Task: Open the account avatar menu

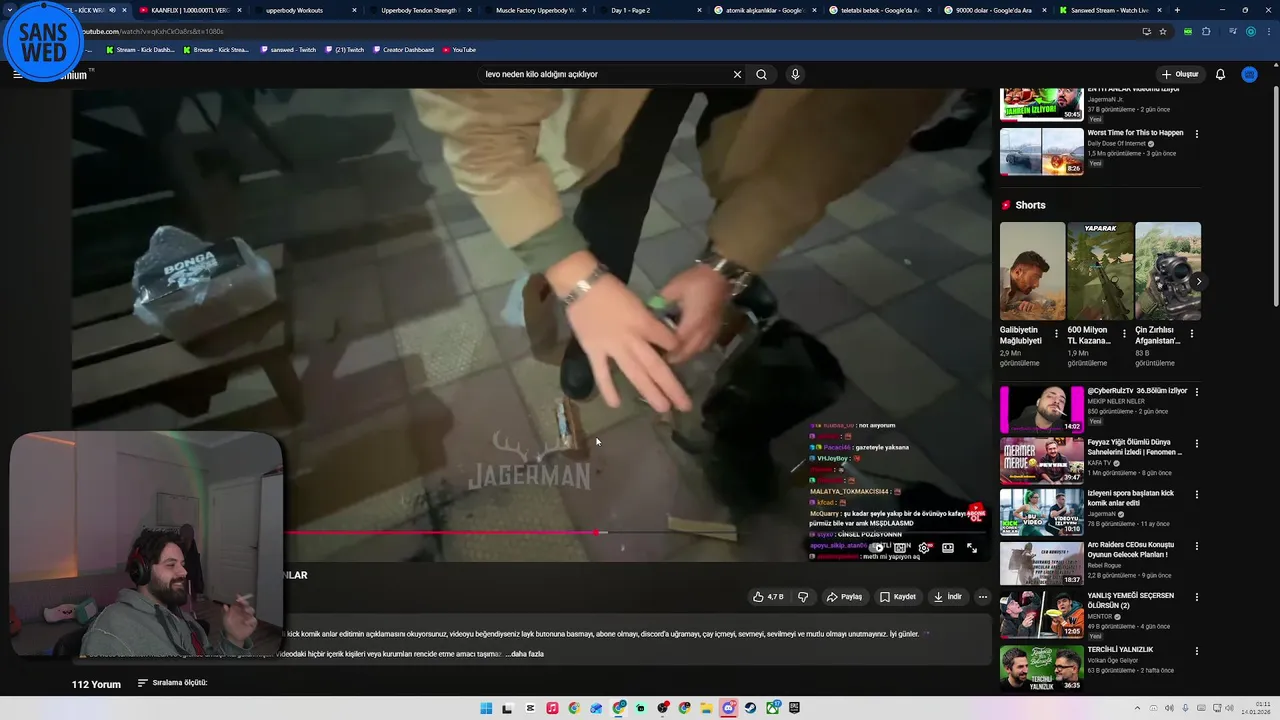Action: [x=1250, y=74]
